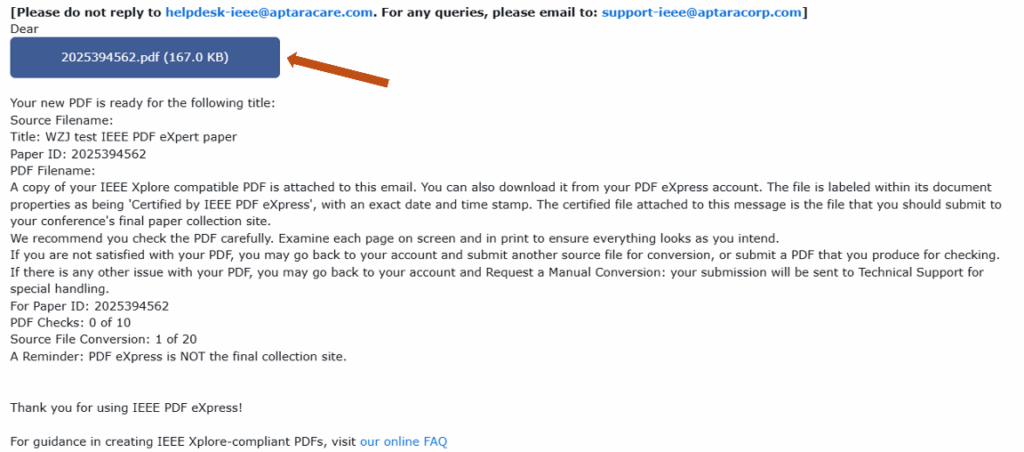Open the 2025394562.pdf attachment
Screen dimensions: 1024x452
coord(145,57)
